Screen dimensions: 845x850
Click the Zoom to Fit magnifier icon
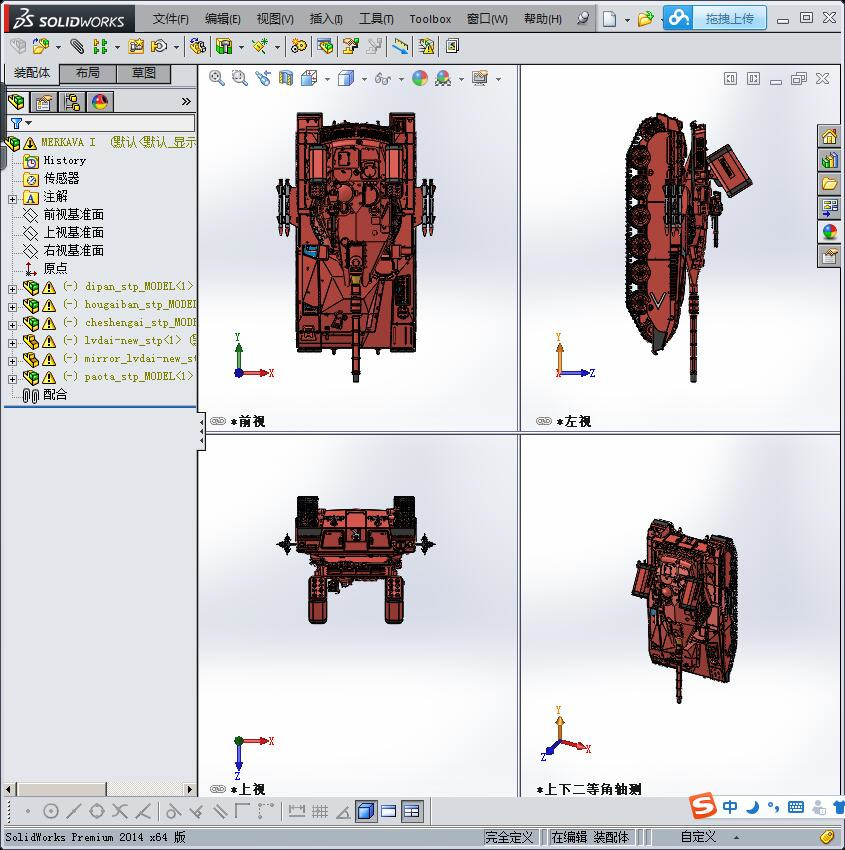pos(216,78)
